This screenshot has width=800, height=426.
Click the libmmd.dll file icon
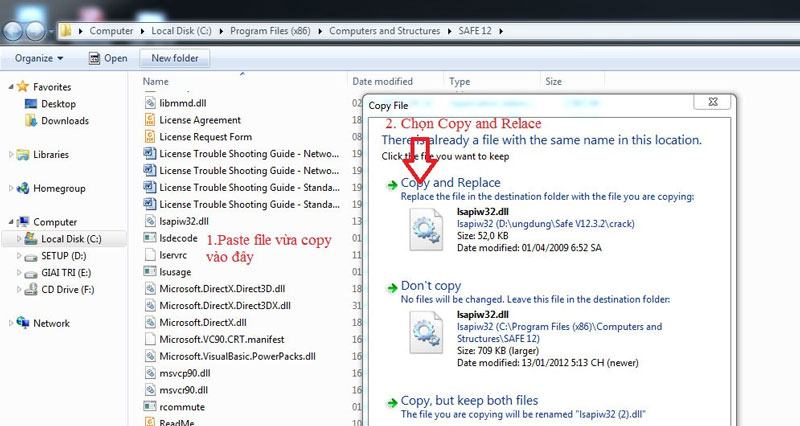[x=150, y=103]
